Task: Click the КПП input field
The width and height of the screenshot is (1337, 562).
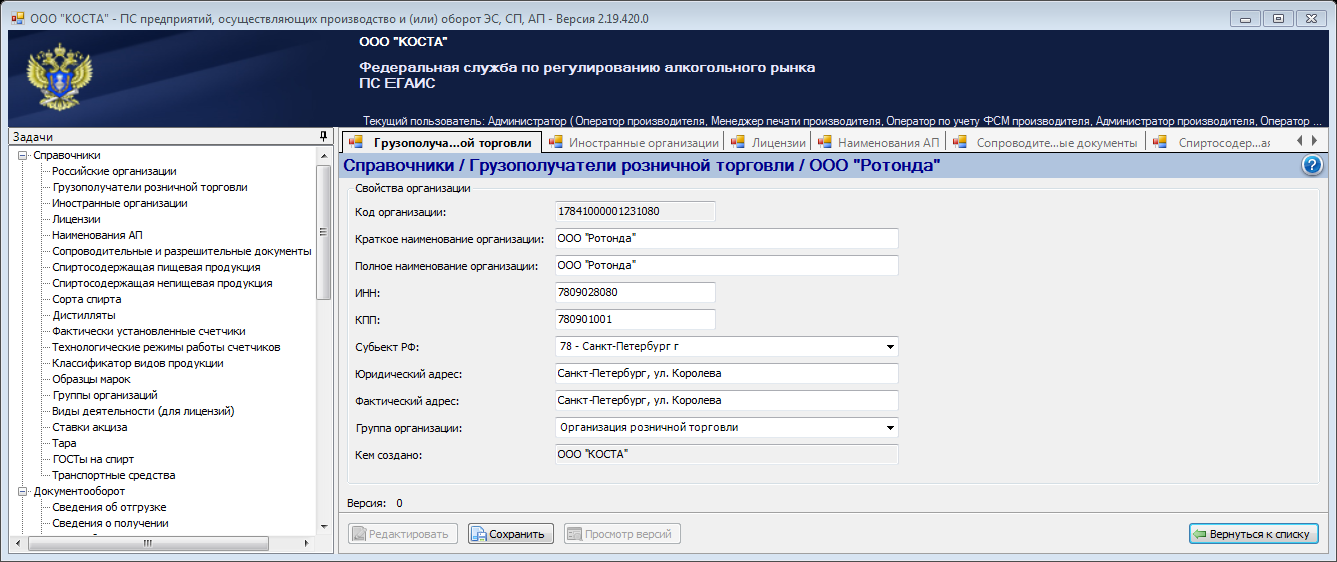Action: tap(635, 320)
